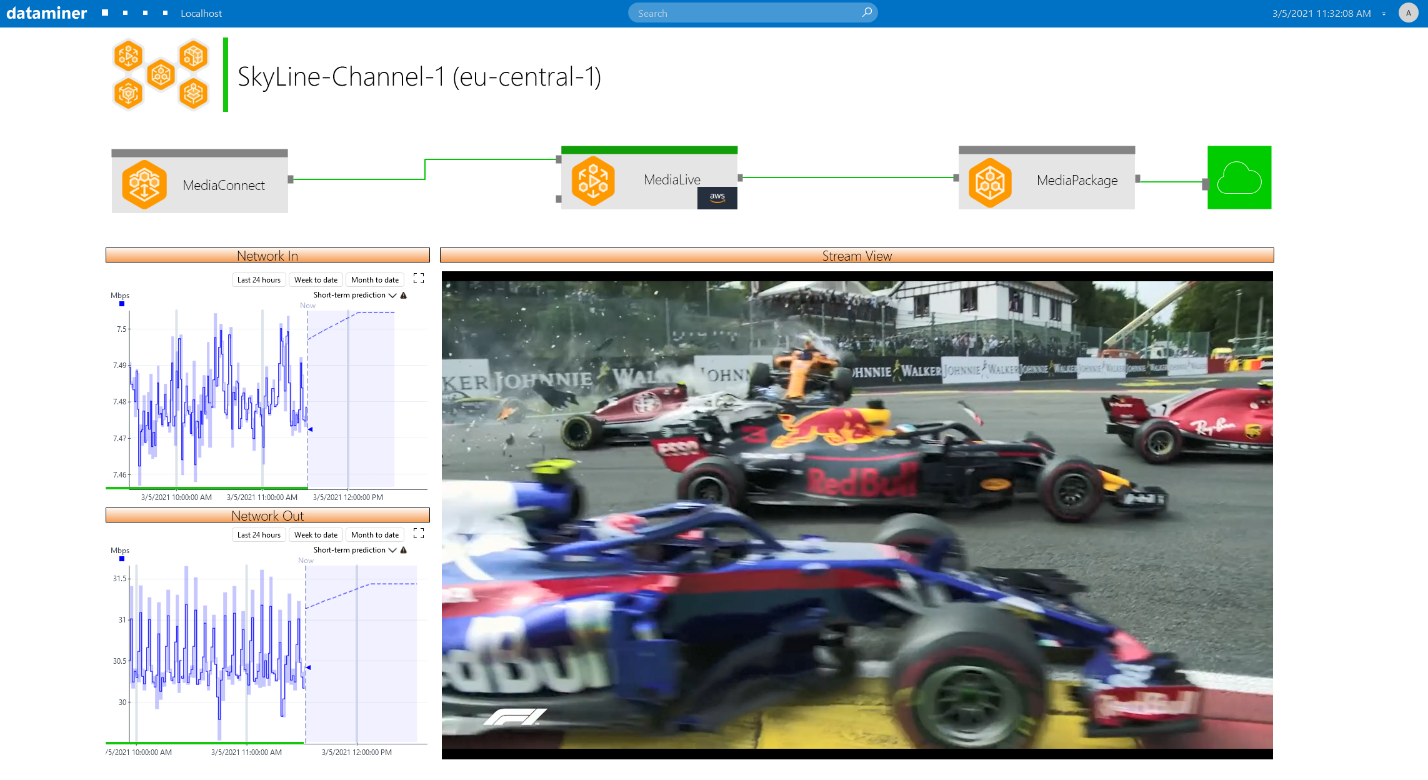
Task: Click the MediaConnect label
Action: [224, 185]
